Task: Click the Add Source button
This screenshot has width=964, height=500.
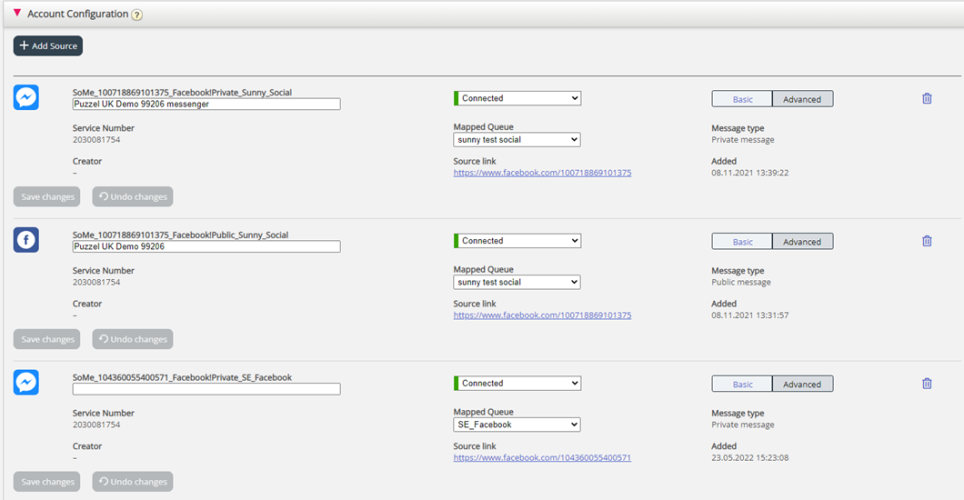Action: click(x=48, y=46)
